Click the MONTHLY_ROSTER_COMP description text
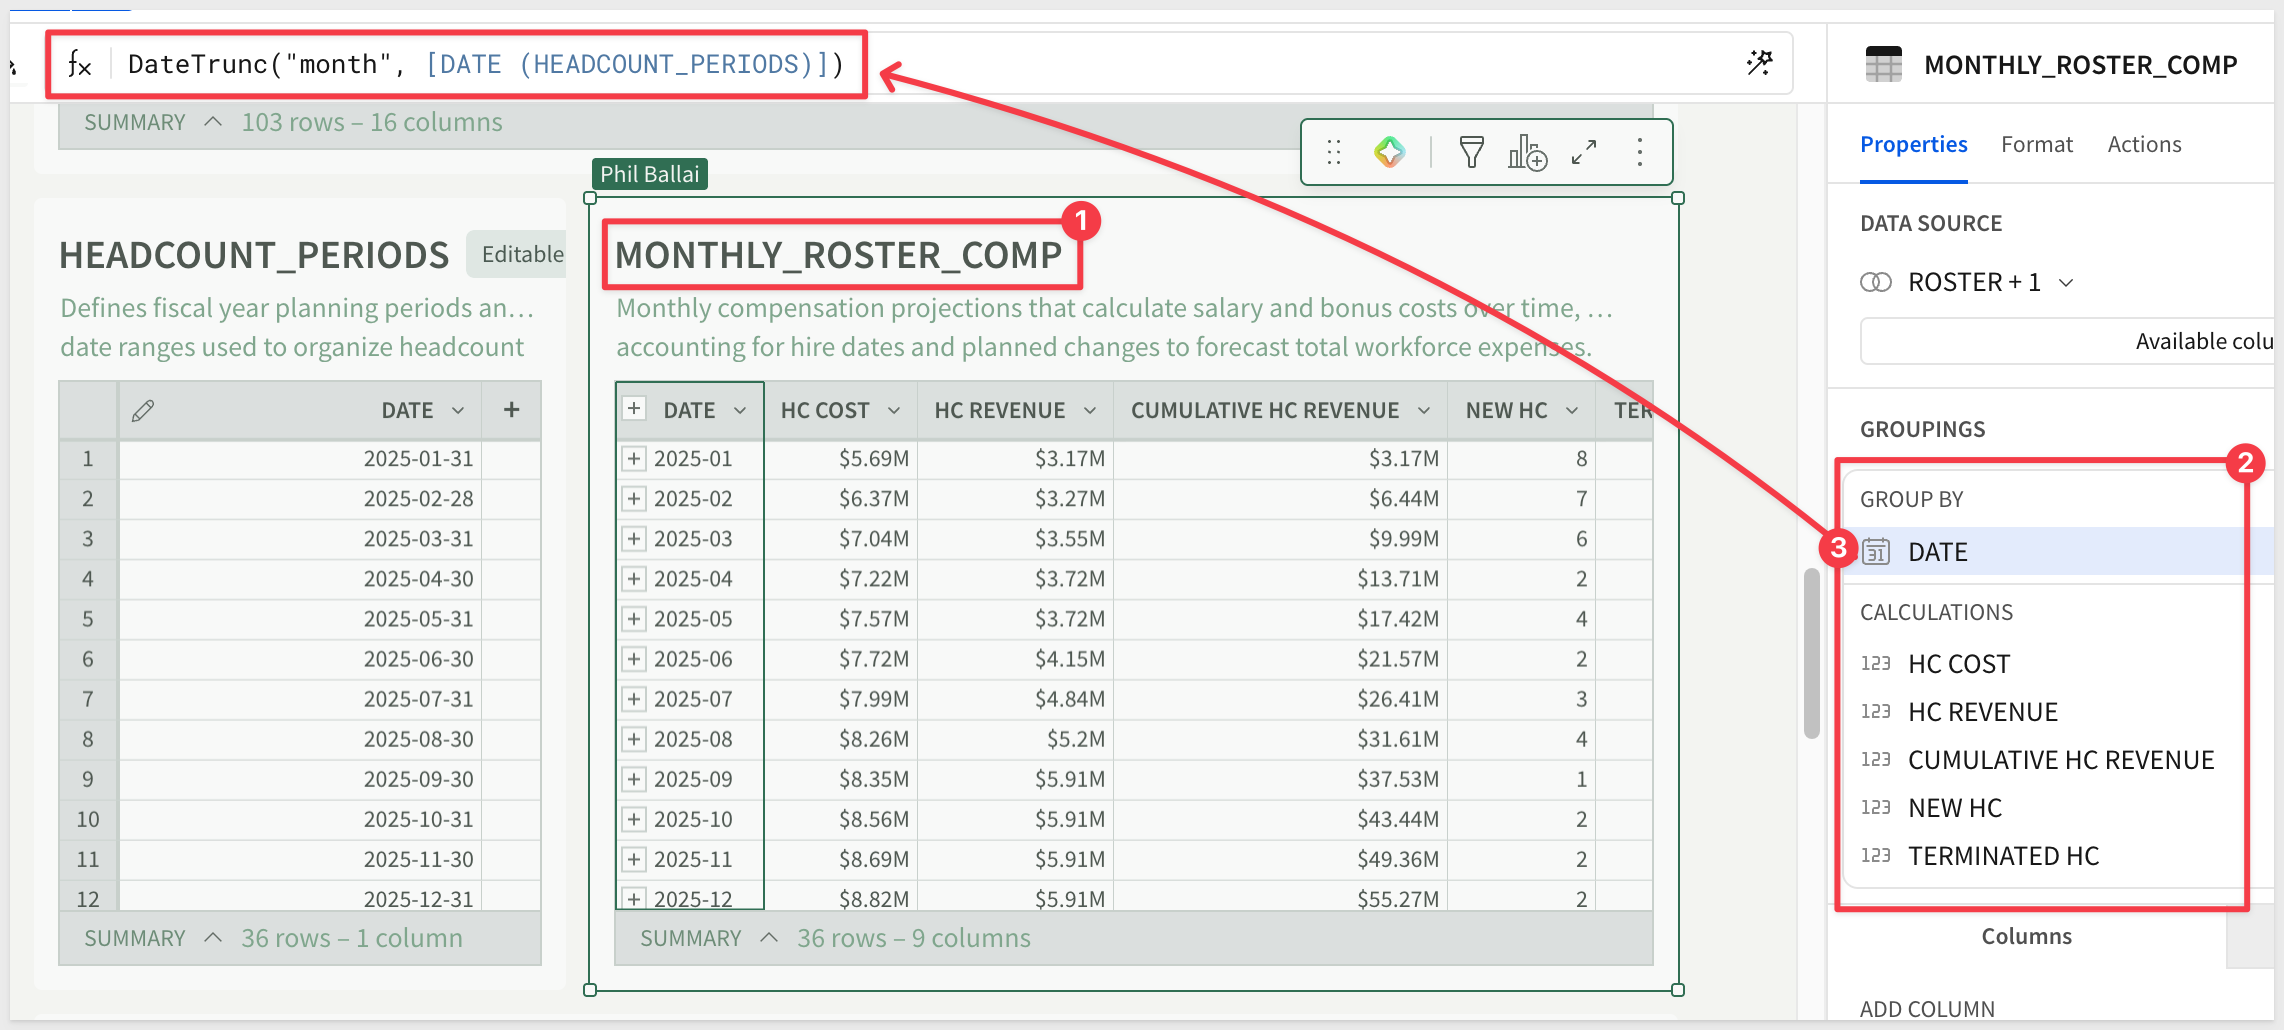The image size is (2284, 1030). pyautogui.click(x=1114, y=327)
